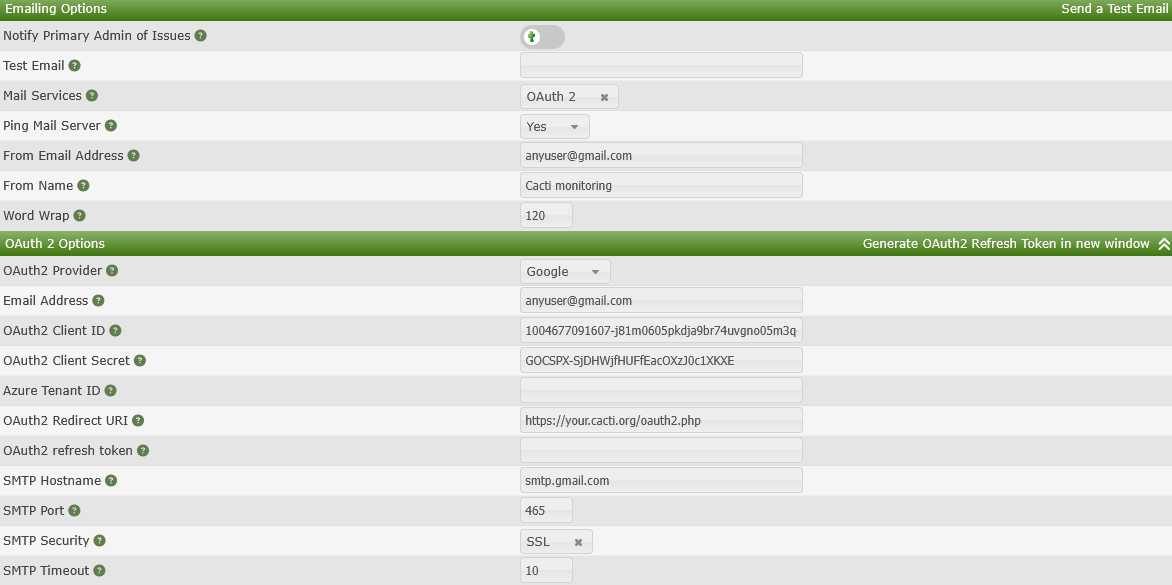Click the SMTP Port field showing 465
Screen dimensions: 1172x585
pos(546,510)
